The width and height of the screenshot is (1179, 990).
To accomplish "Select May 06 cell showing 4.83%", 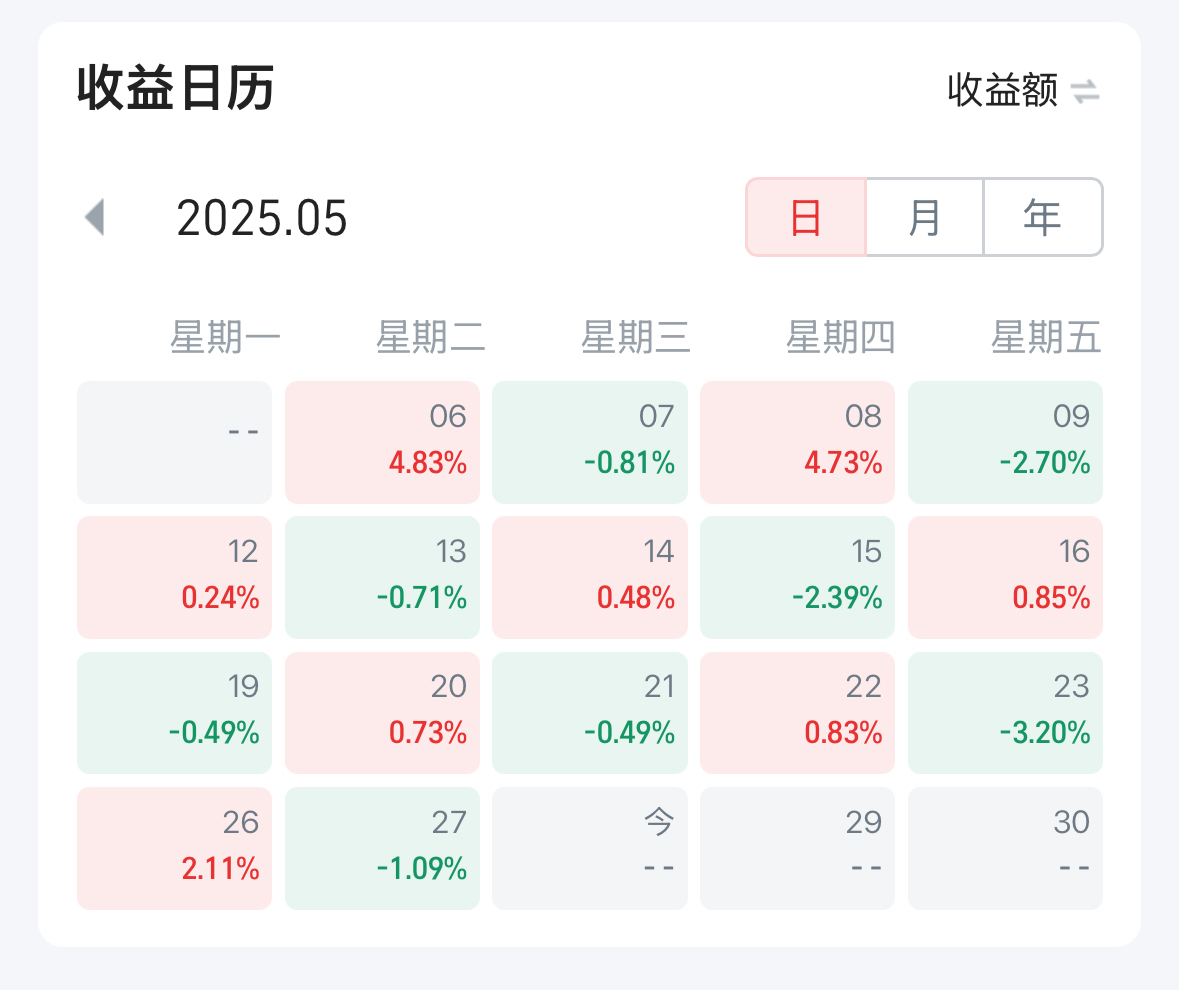I will 383,443.
